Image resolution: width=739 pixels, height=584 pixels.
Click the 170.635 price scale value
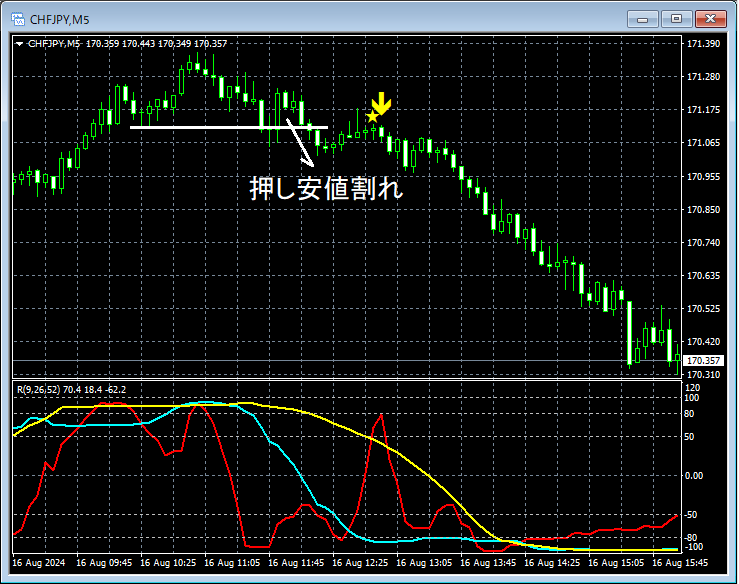(x=704, y=276)
